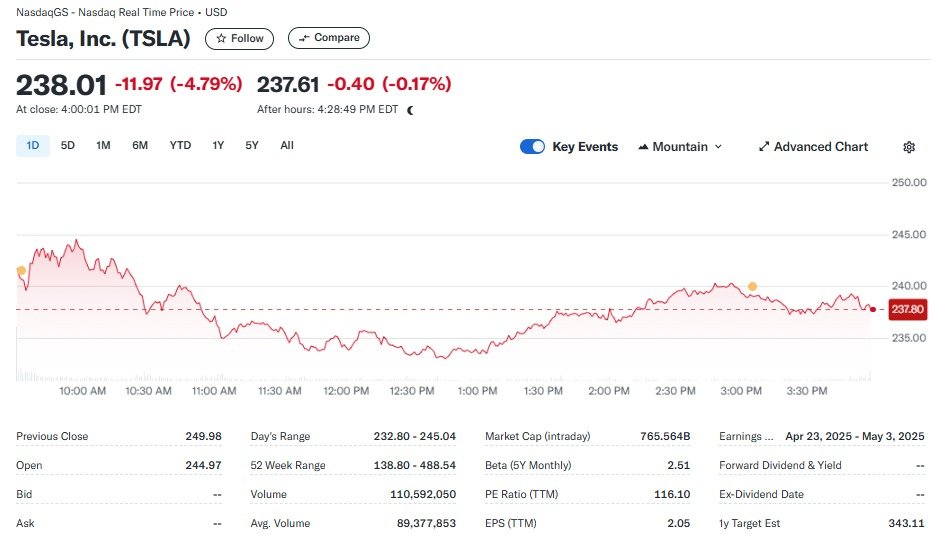The image size is (935, 542).
Task: Click the earnings date Apr 23, 2025 - May 3, 2025
Action: [854, 436]
